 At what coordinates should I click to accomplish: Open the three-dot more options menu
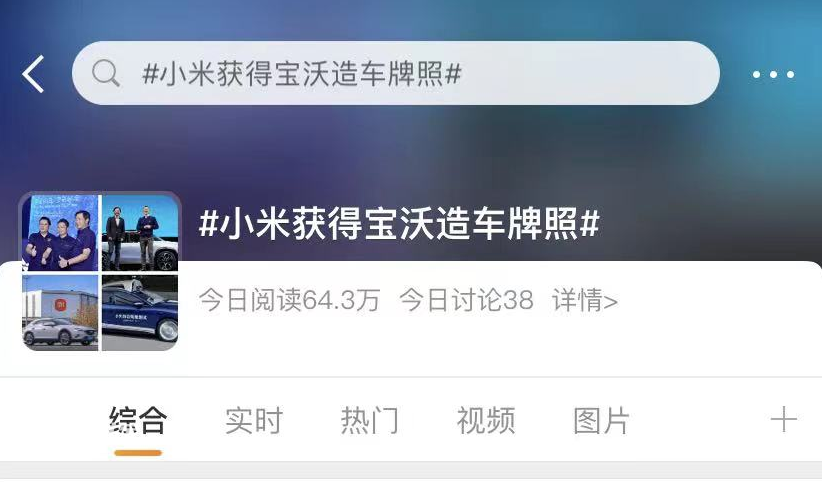[773, 74]
